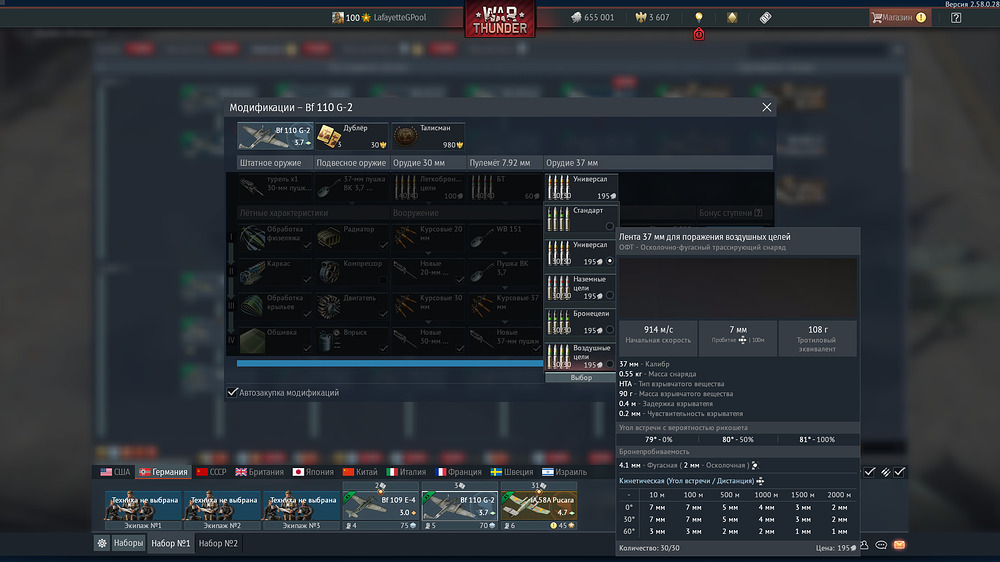Expand the Курсовые 20 мм arrow

pos(428,253)
